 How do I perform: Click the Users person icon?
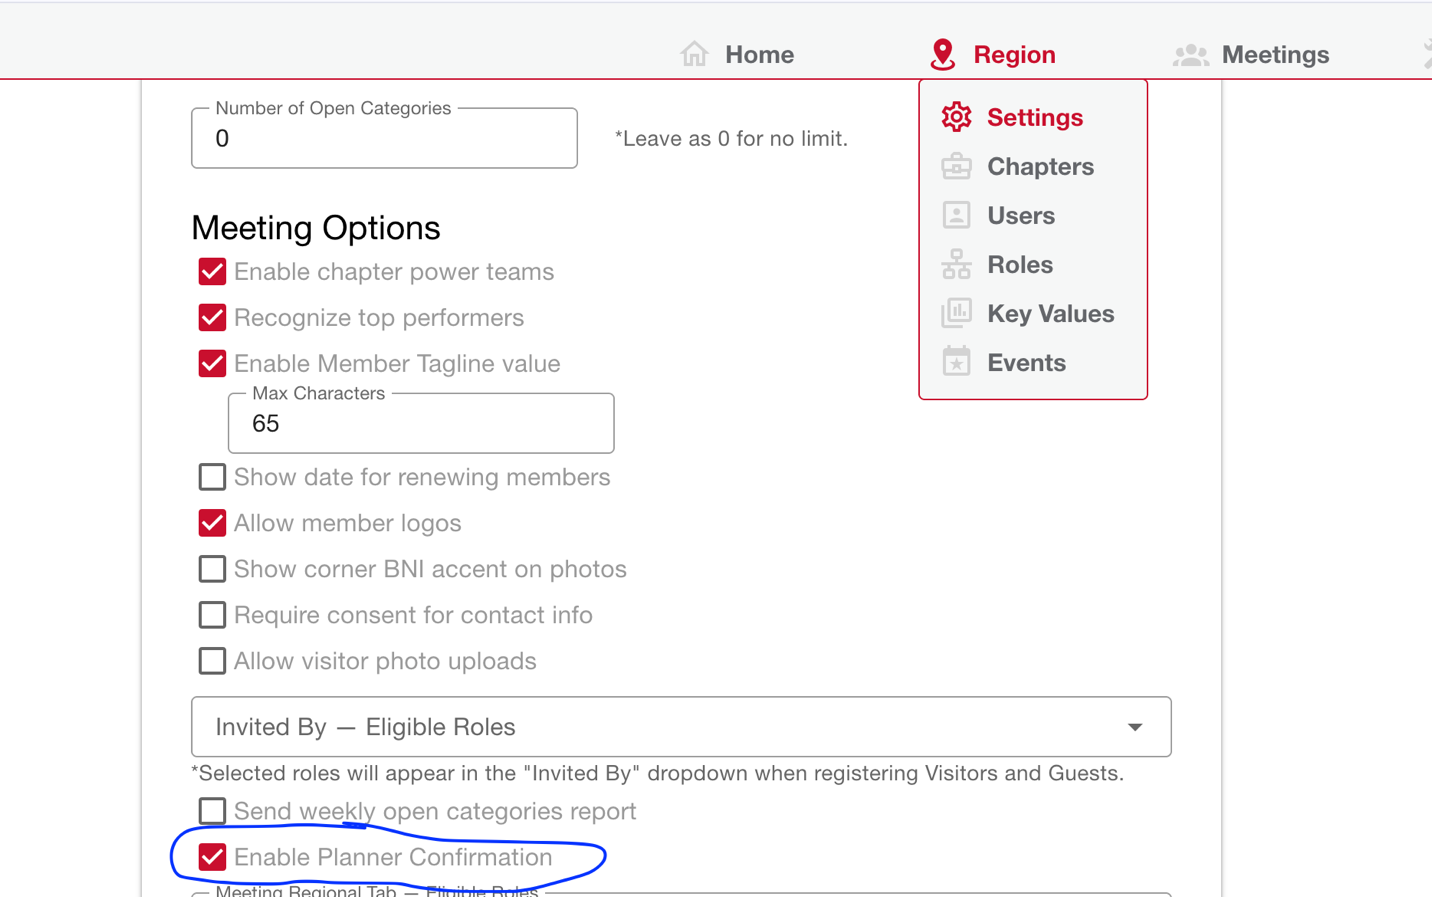pyautogui.click(x=956, y=215)
